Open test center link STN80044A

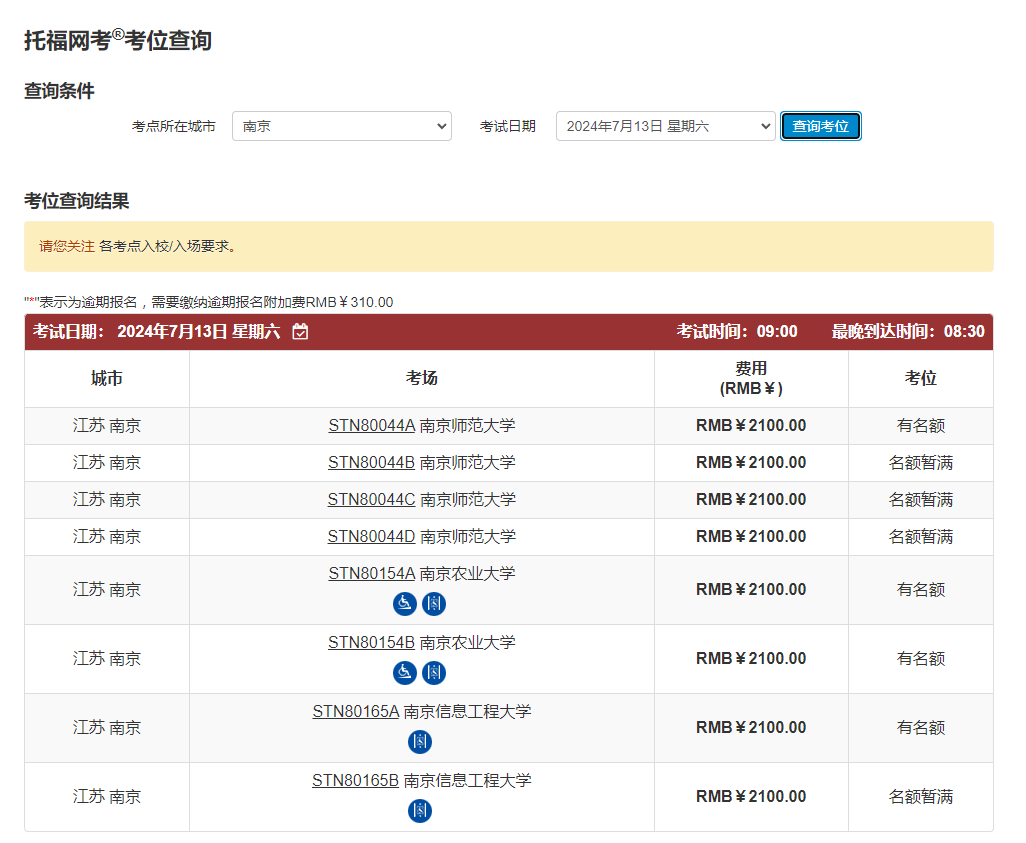tap(372, 425)
